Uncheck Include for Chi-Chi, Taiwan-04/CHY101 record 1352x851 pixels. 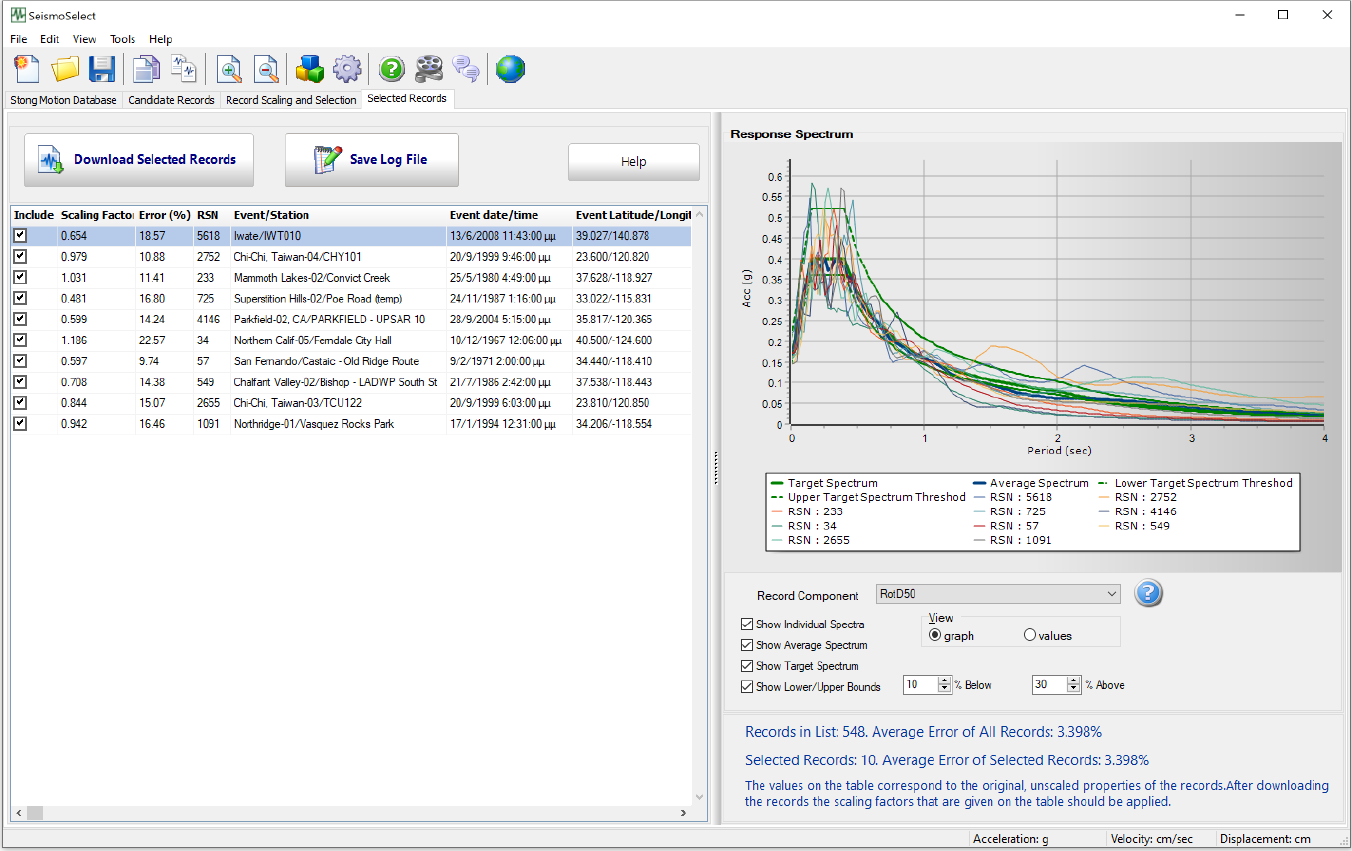[20, 257]
